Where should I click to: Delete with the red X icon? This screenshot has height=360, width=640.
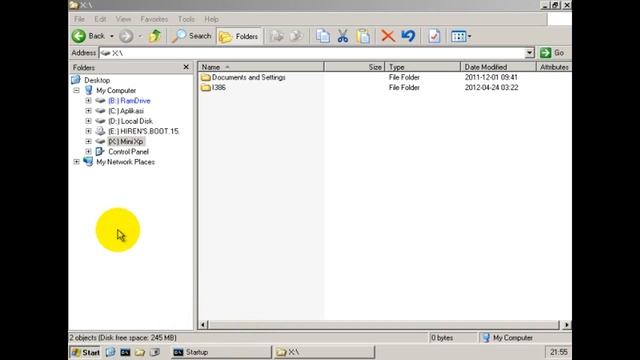(x=388, y=36)
